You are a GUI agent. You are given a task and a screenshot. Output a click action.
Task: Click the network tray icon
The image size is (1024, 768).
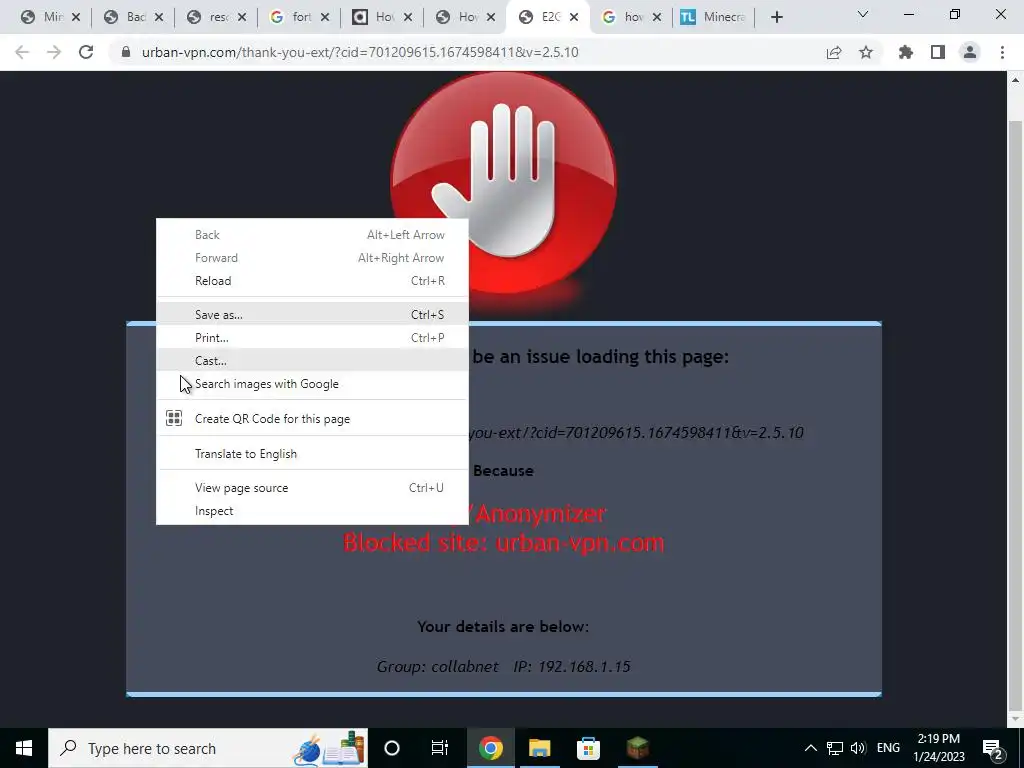835,748
